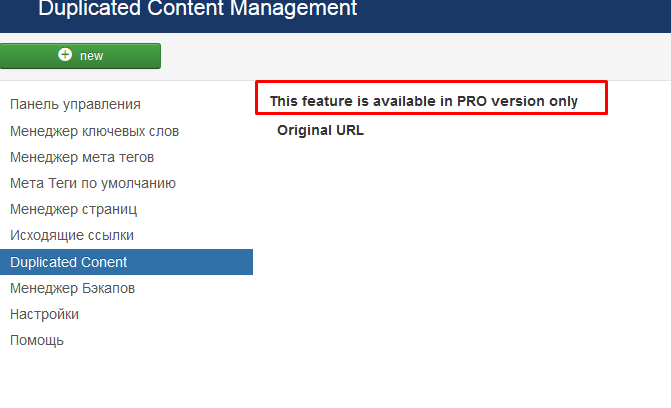Screen dimensions: 671x408
Task: Select the highlighted Duplicated Conent item
Action: pyautogui.click(x=126, y=262)
